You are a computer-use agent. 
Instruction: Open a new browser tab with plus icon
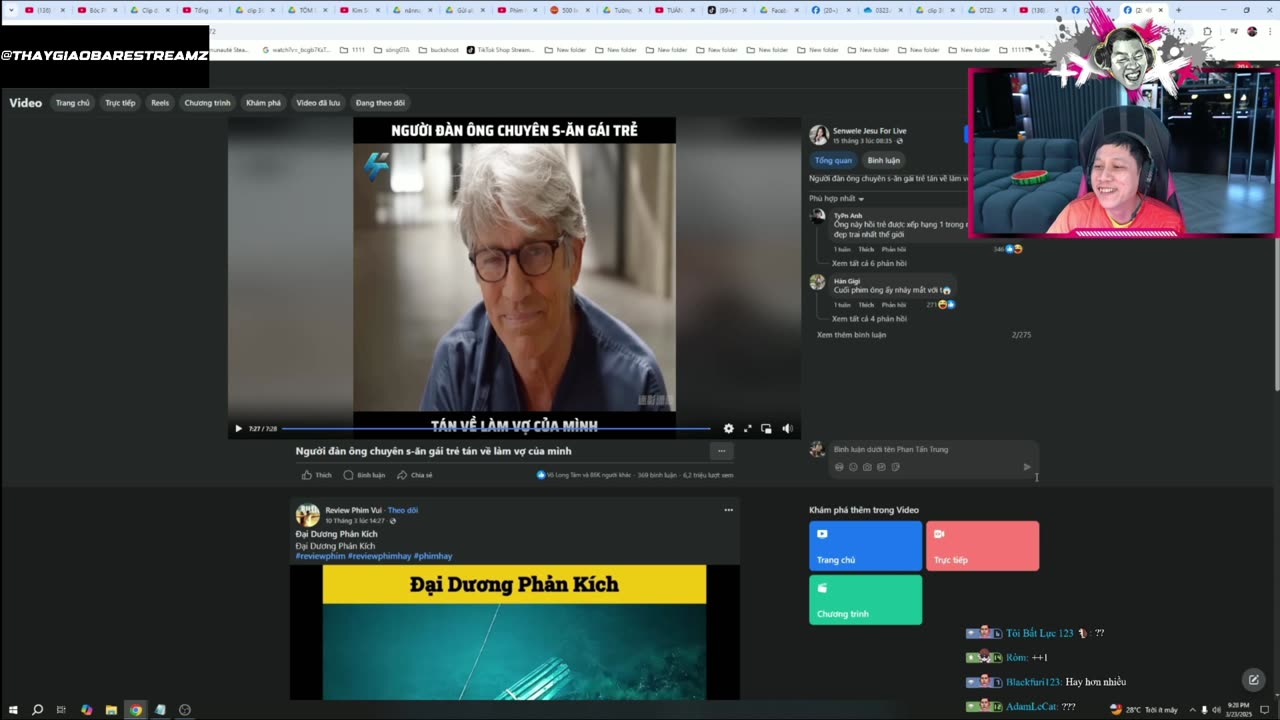(1178, 10)
